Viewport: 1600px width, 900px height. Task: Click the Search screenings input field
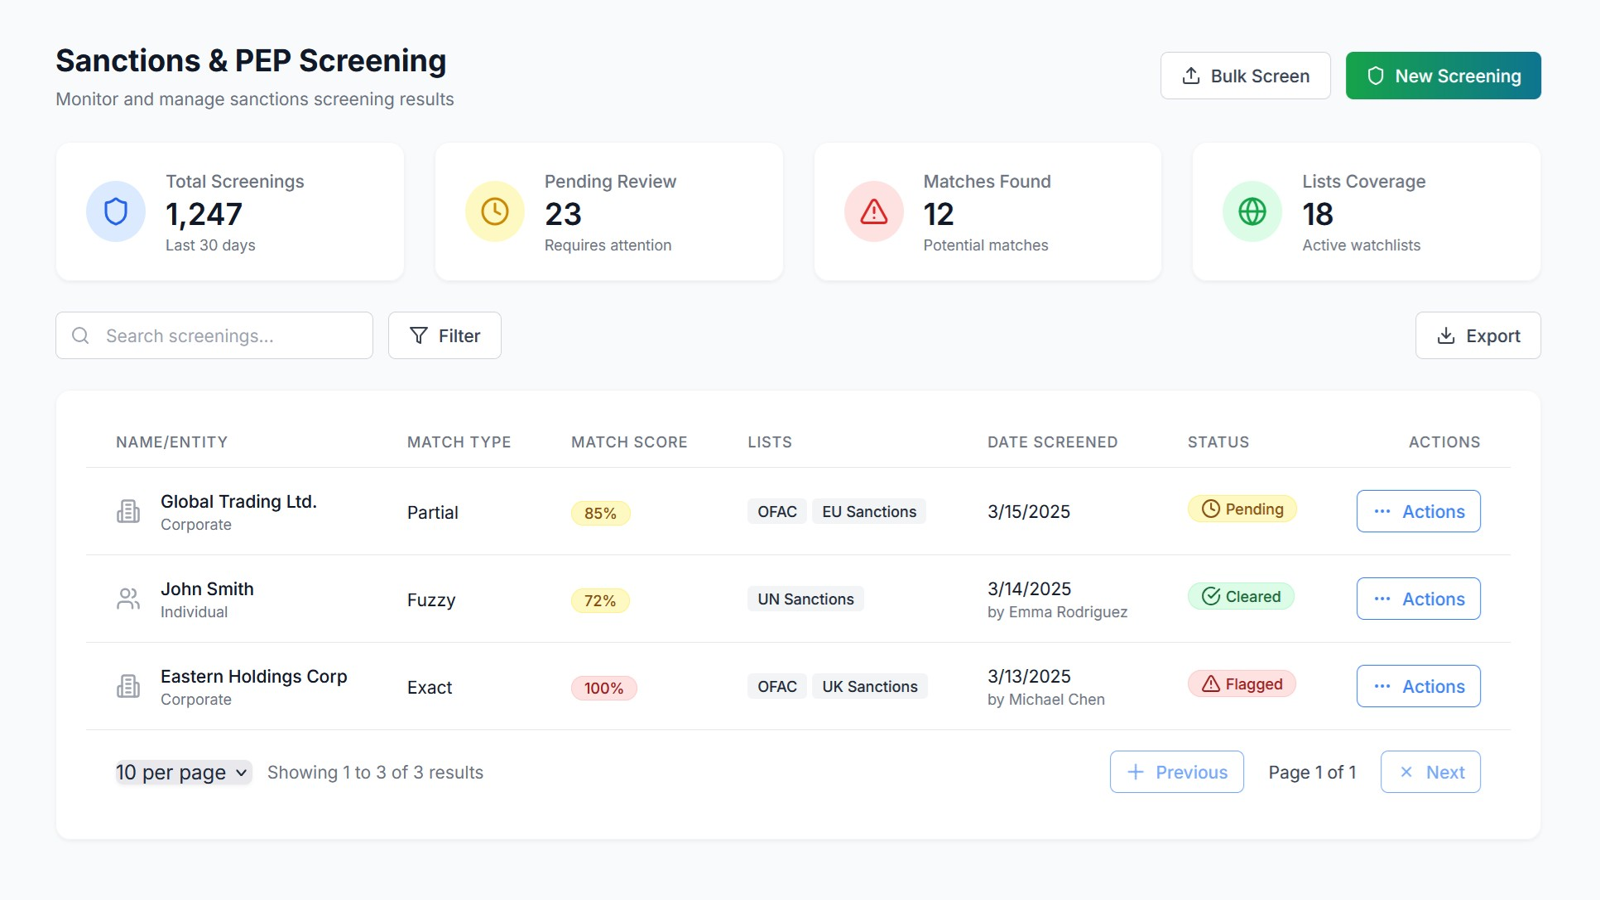point(230,336)
